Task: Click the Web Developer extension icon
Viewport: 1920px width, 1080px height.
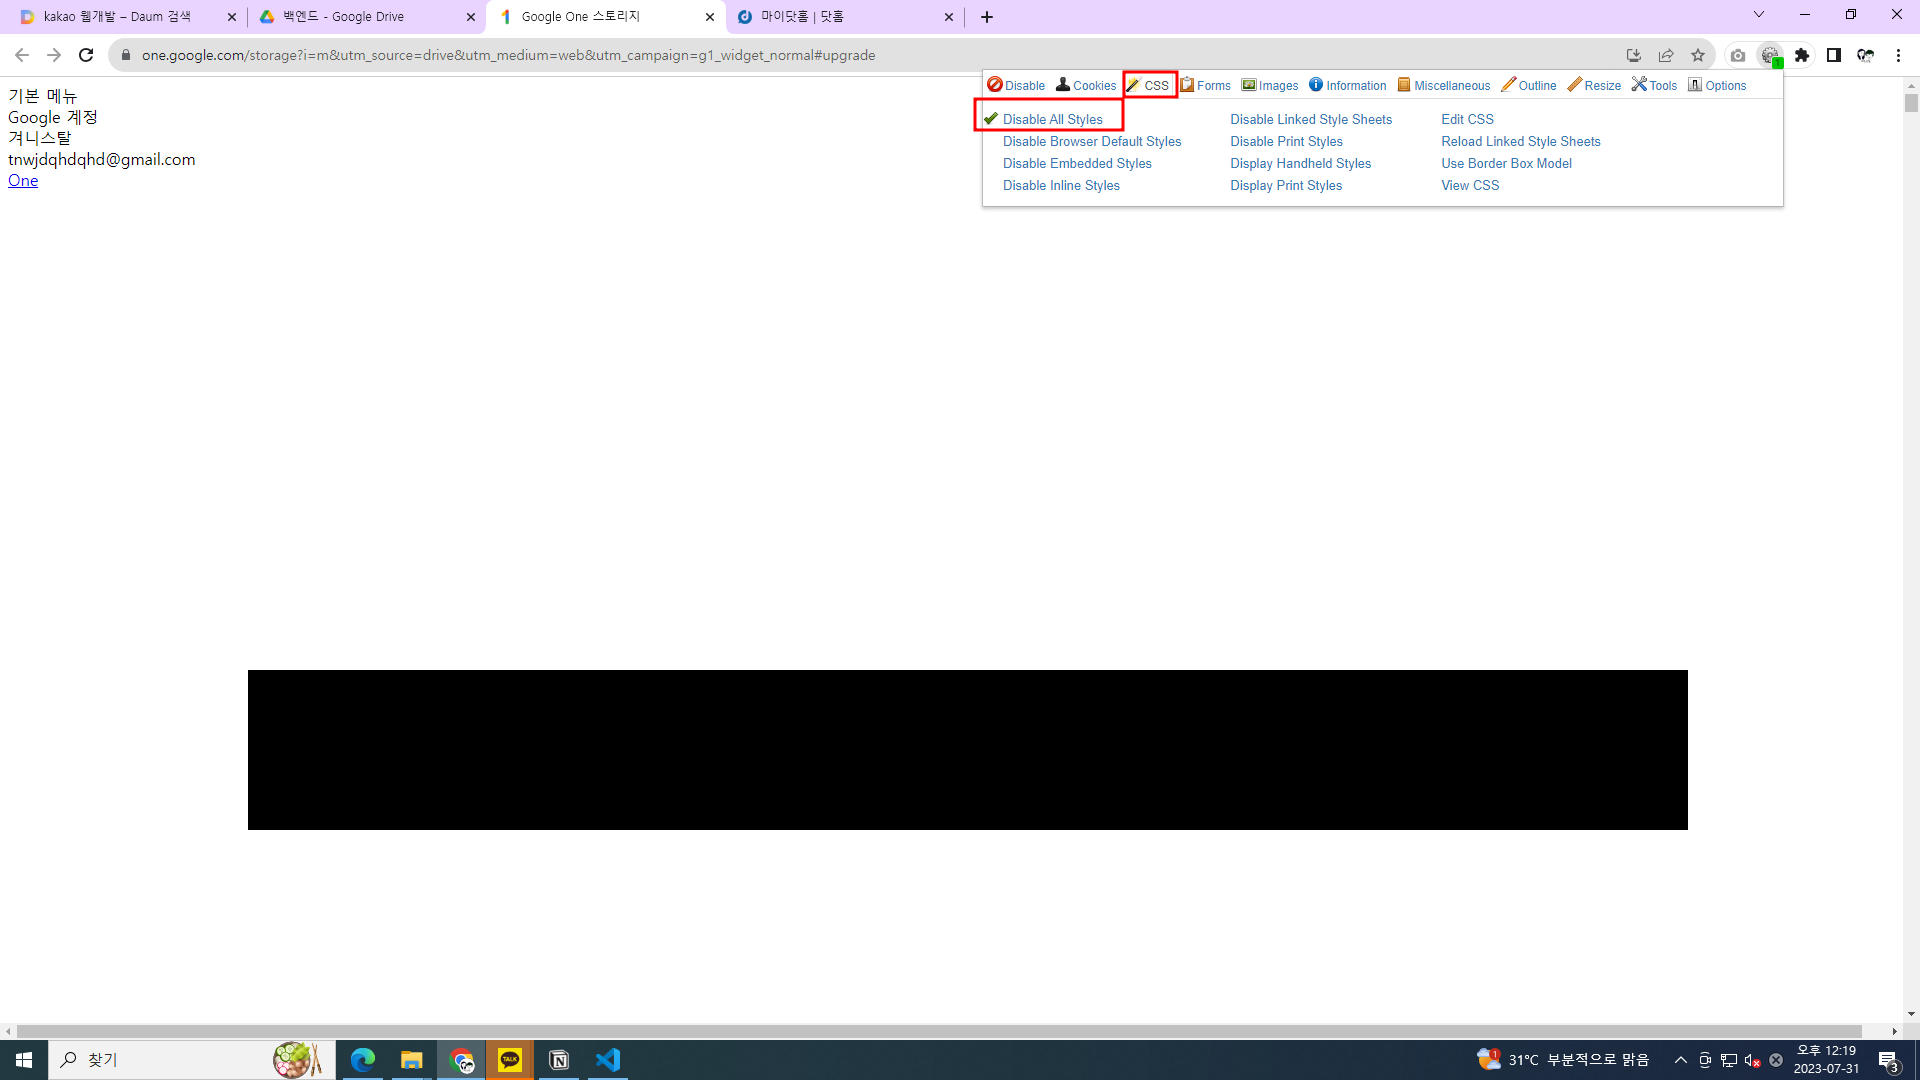Action: point(1770,56)
